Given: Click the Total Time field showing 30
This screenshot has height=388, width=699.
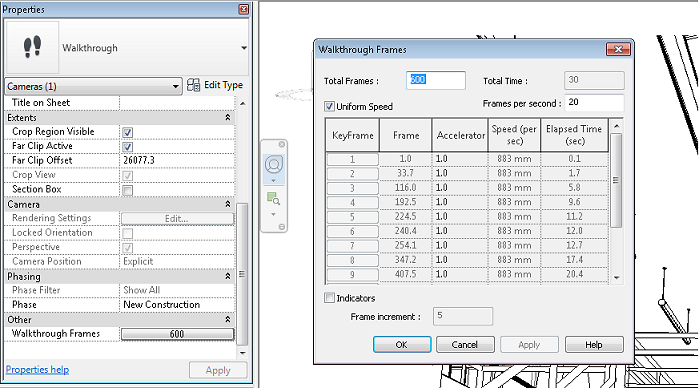Looking at the screenshot, I should point(594,80).
